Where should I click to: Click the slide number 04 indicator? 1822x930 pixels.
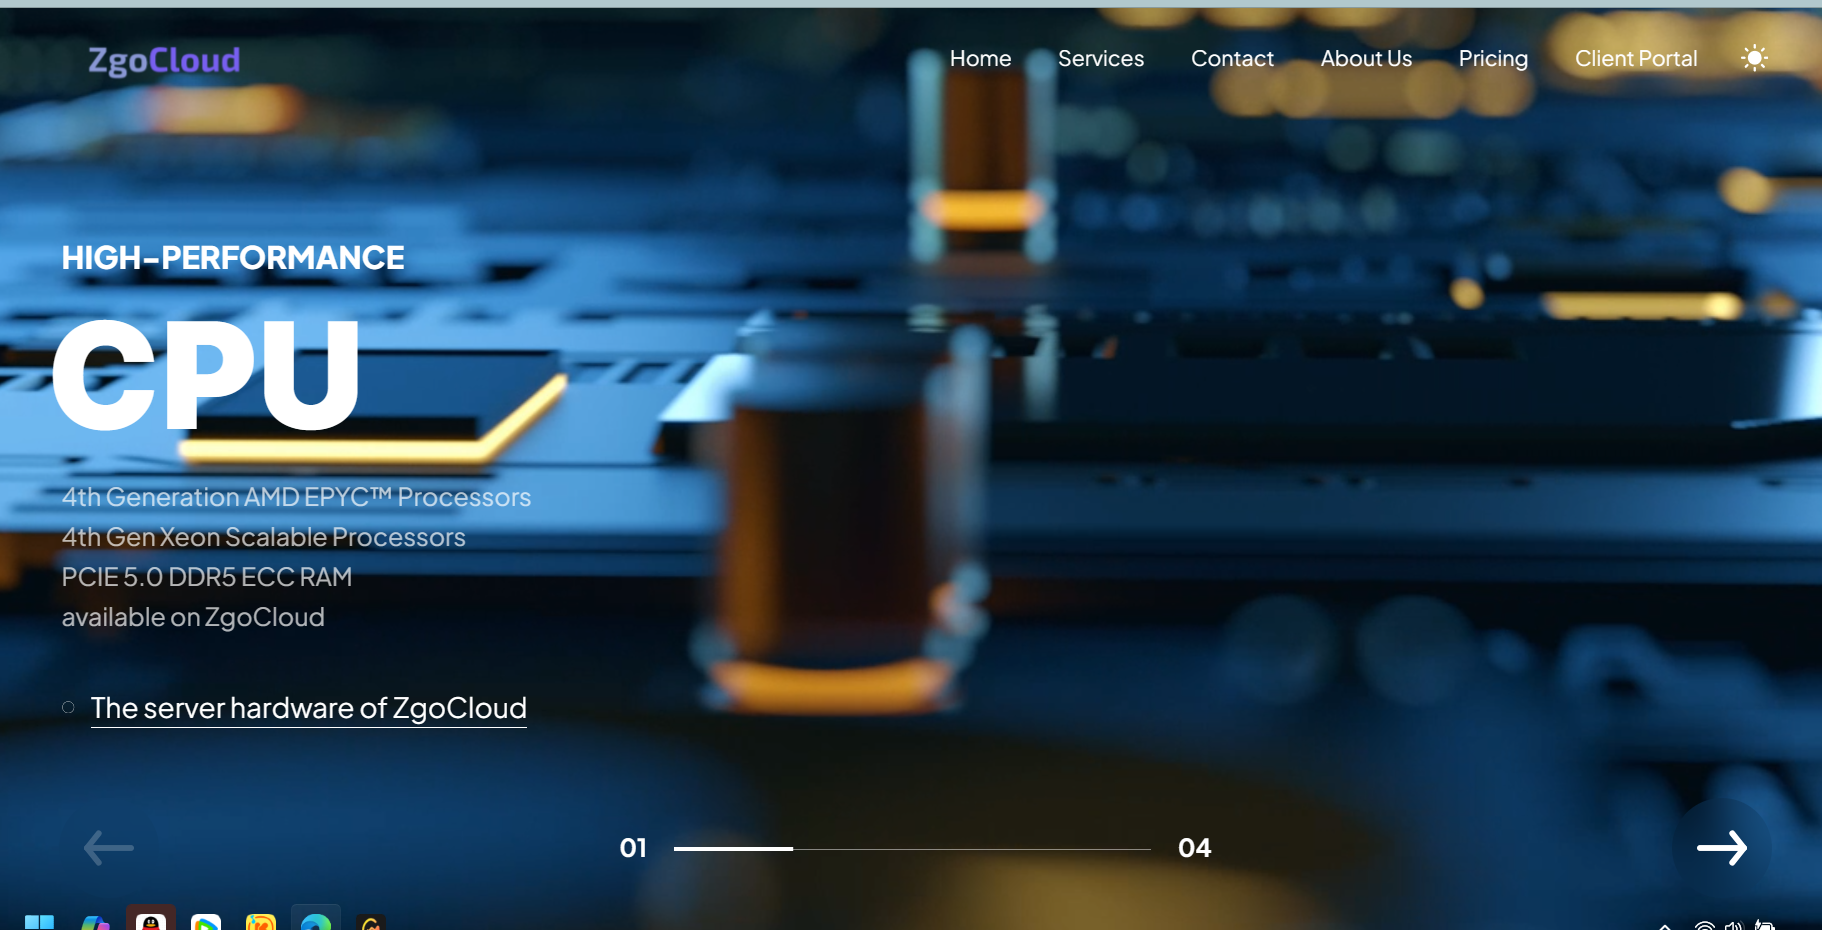(1194, 848)
